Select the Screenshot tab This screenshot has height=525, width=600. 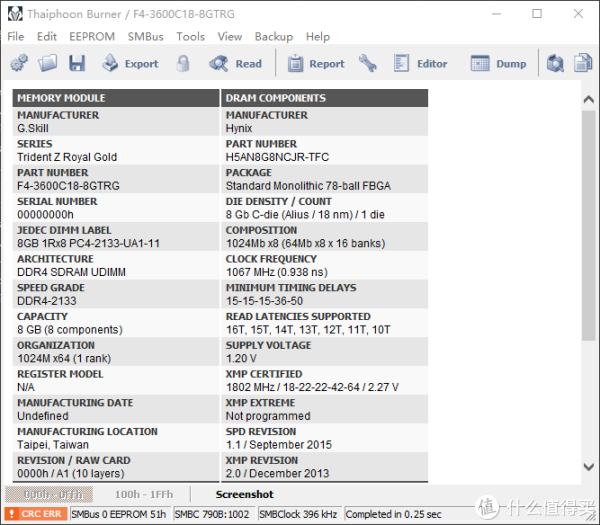[x=245, y=494]
